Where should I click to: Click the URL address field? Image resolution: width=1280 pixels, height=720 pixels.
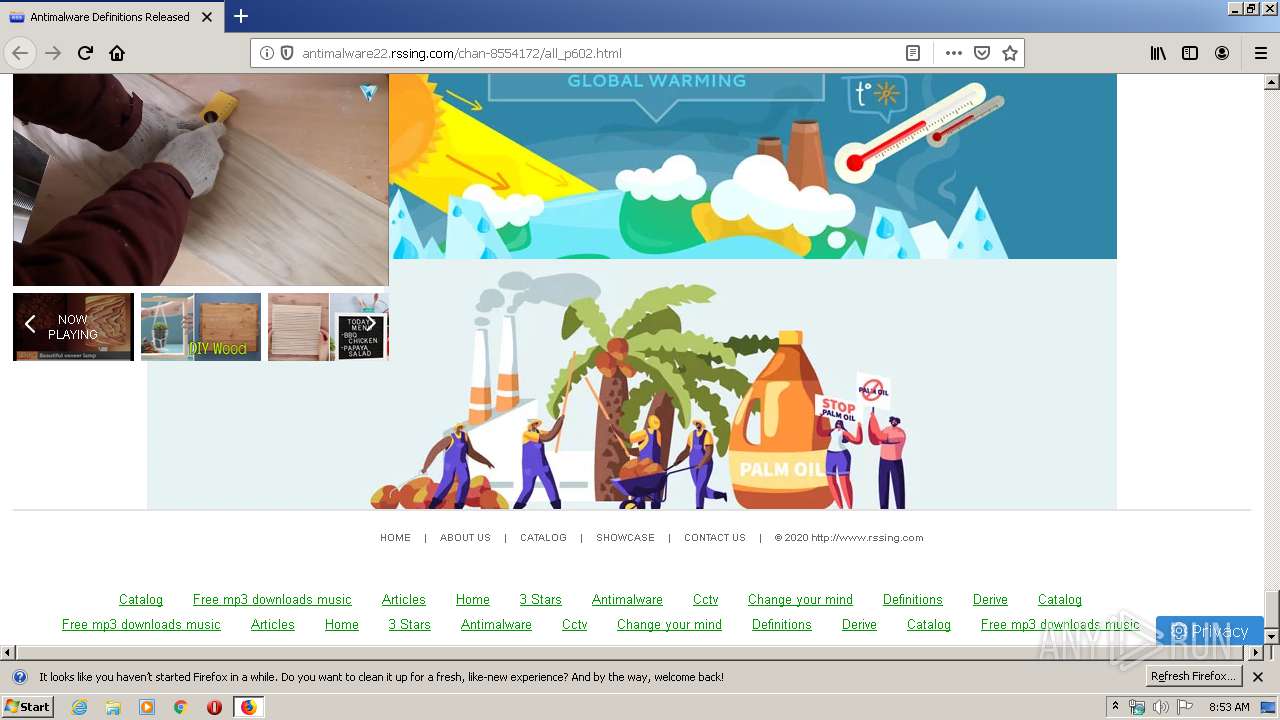[x=598, y=53]
